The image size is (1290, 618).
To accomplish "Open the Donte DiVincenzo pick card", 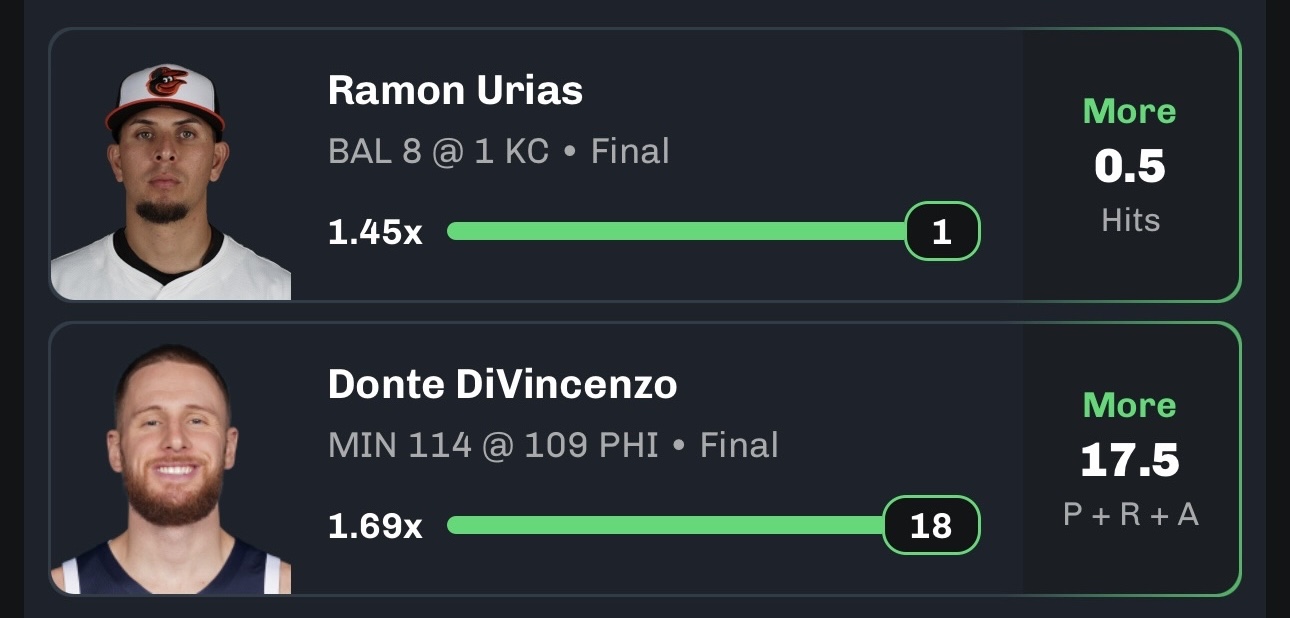I will tap(645, 459).
